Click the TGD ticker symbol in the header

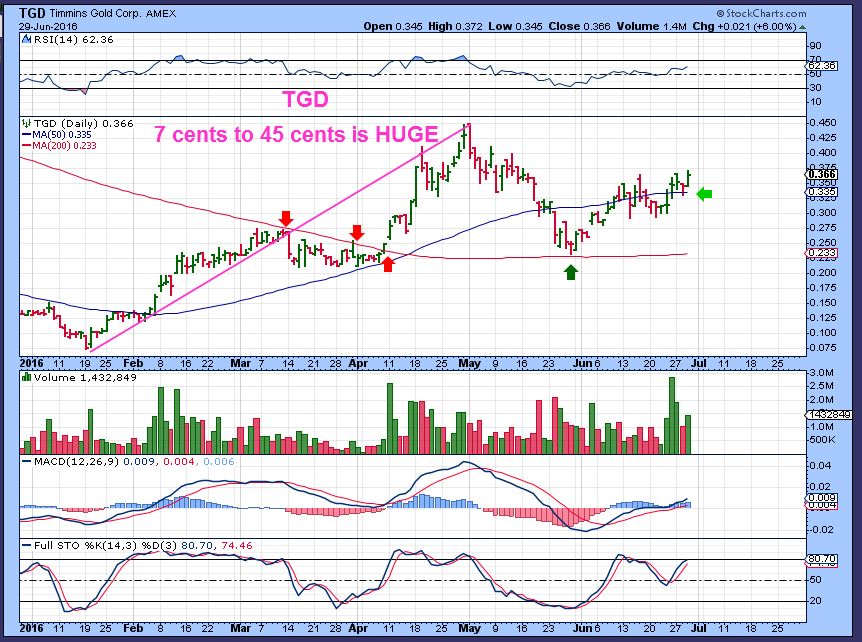point(32,13)
